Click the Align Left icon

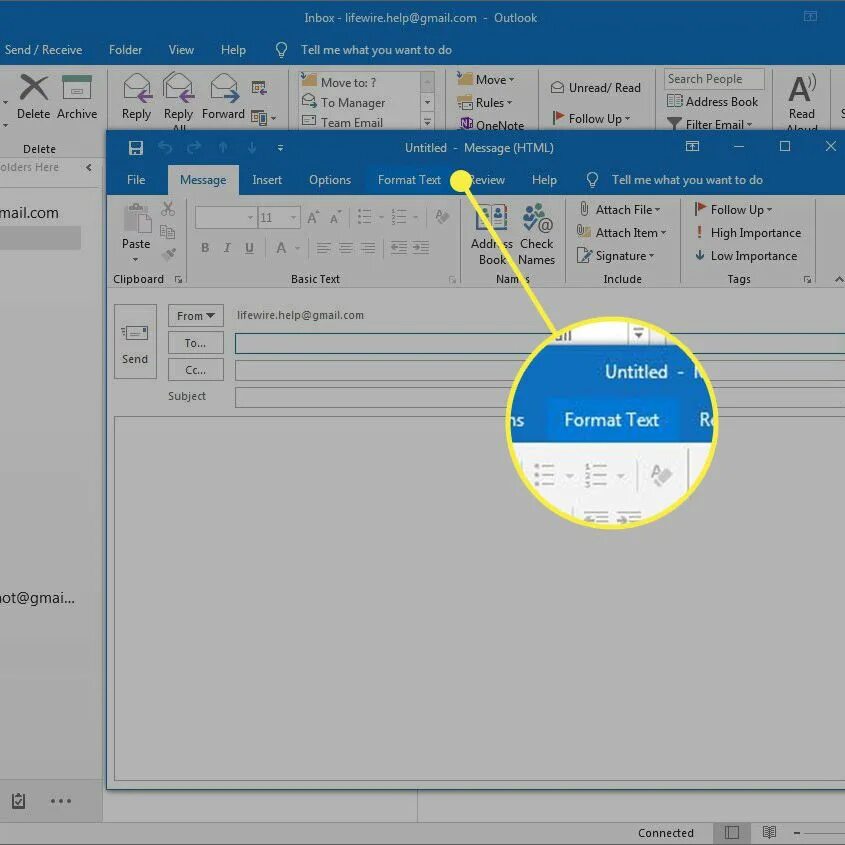point(323,248)
